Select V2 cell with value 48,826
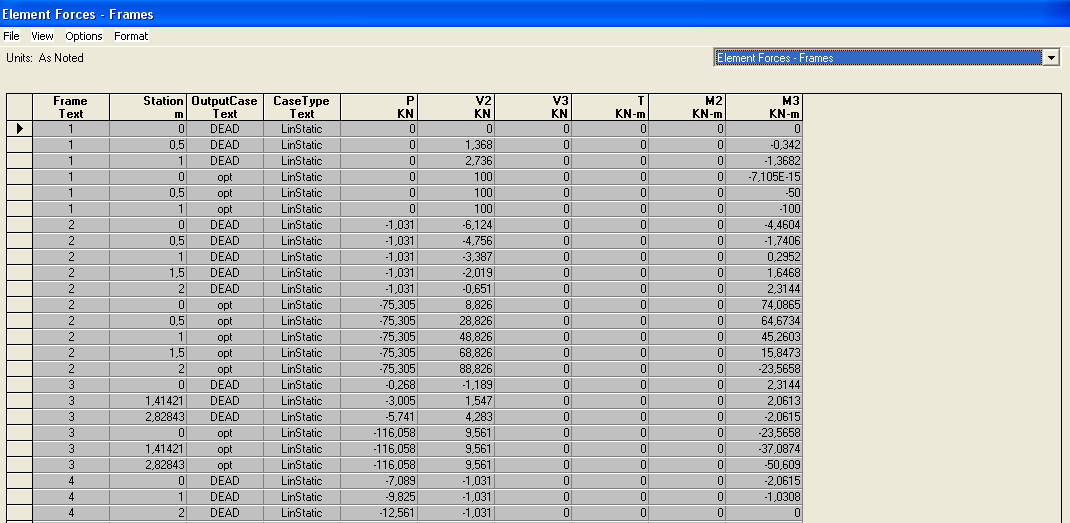This screenshot has height=523, width=1070. pyautogui.click(x=457, y=337)
